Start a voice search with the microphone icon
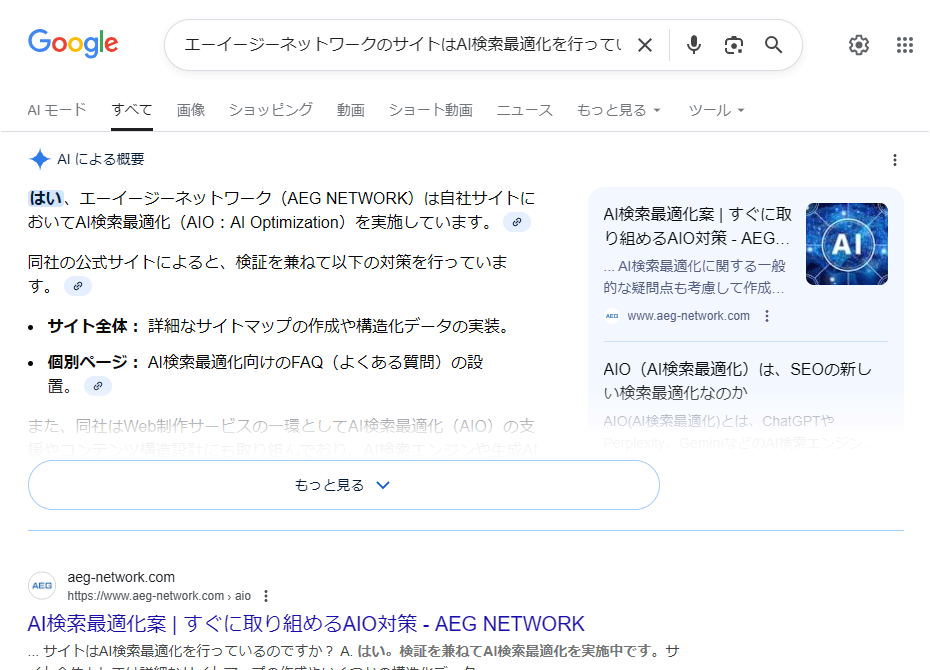Screen dimensions: 930x670 click(x=693, y=44)
